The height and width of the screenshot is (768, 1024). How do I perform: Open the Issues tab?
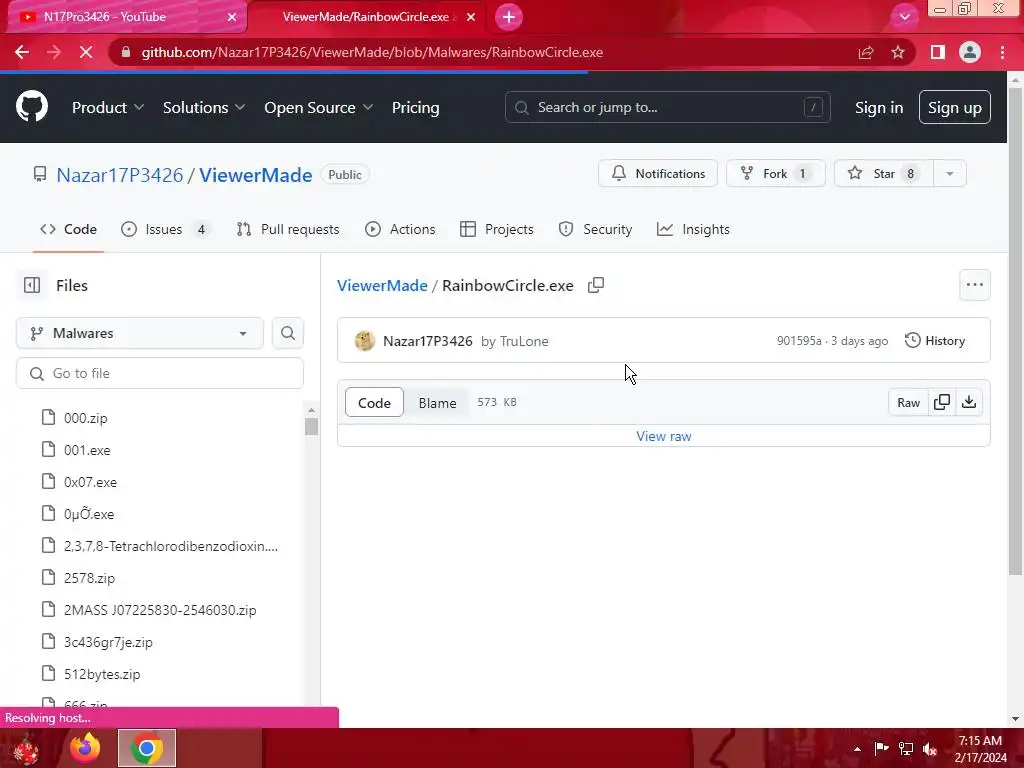(165, 229)
